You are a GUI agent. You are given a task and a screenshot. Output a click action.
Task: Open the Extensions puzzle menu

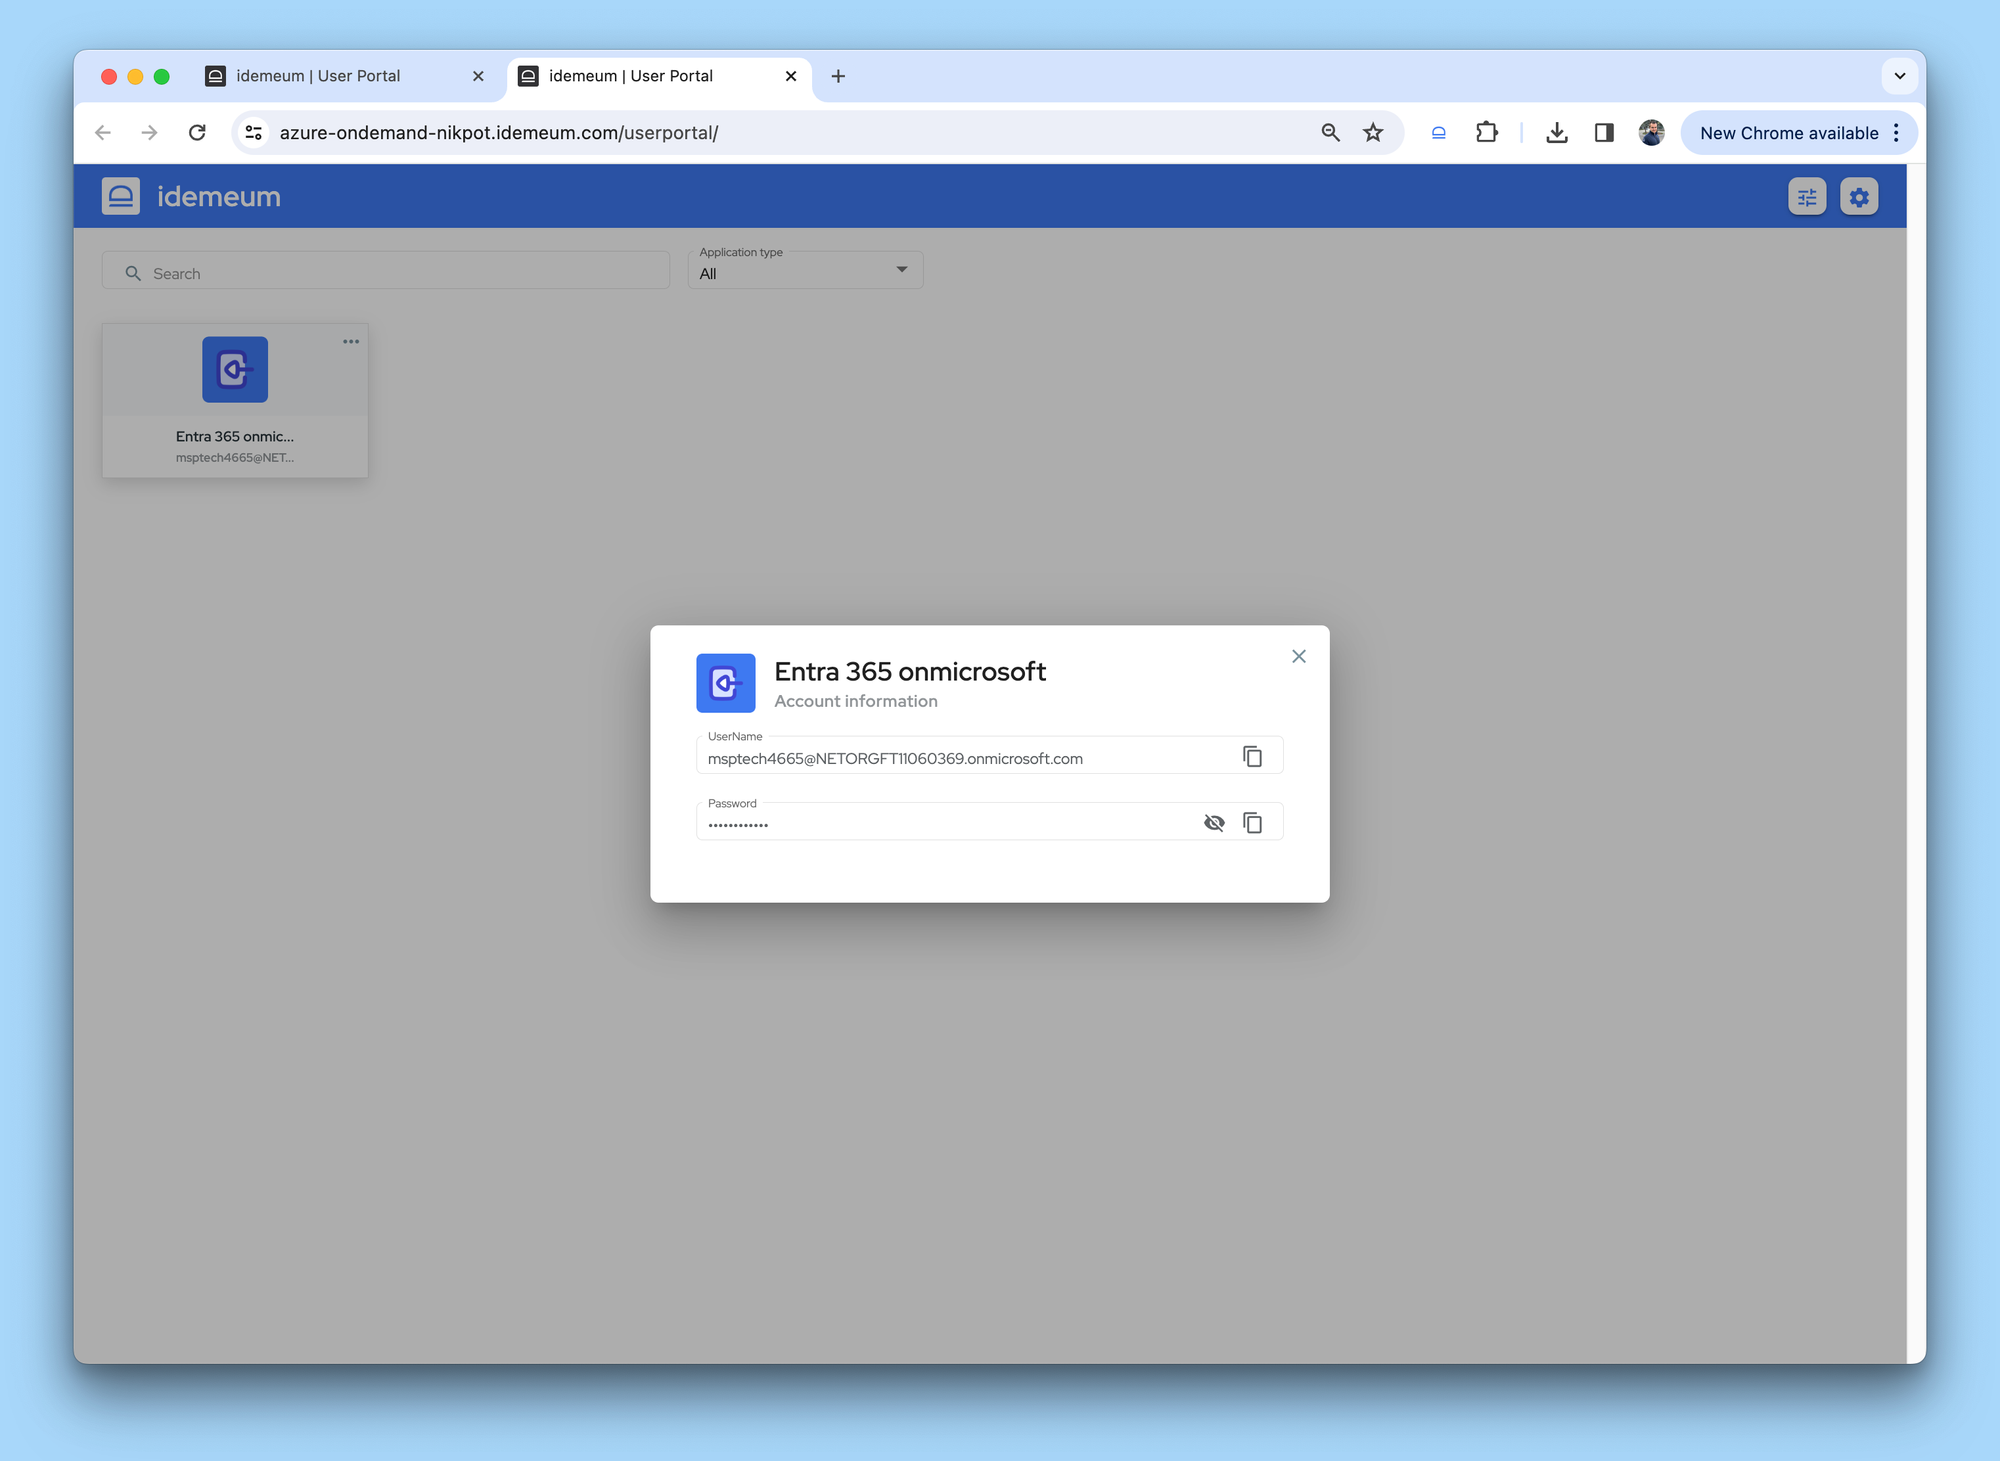coord(1487,132)
